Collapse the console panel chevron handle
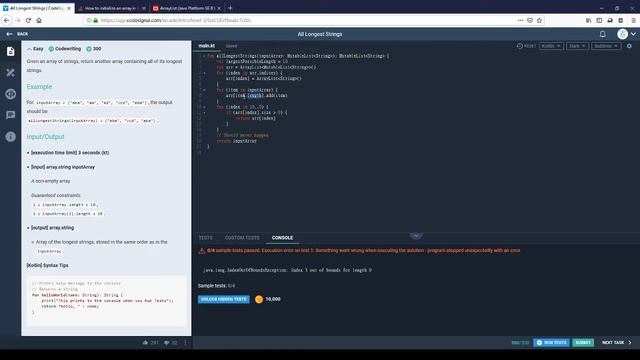 [x=416, y=236]
